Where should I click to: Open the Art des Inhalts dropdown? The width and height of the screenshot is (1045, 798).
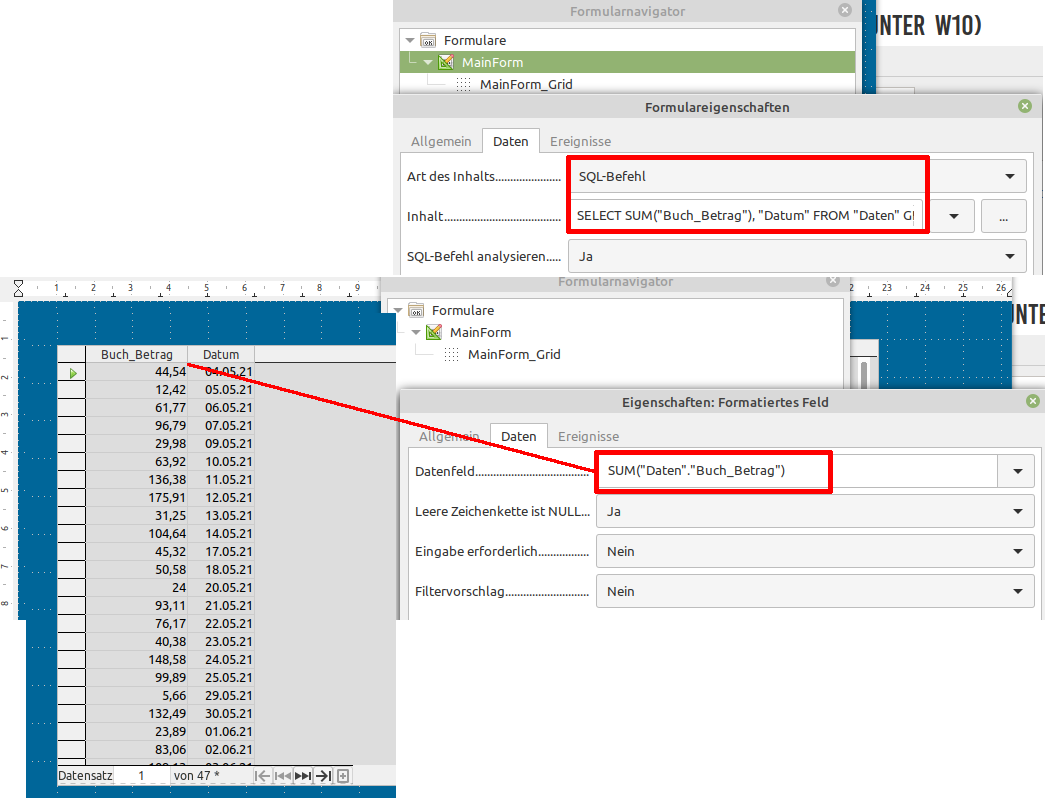(x=1008, y=176)
